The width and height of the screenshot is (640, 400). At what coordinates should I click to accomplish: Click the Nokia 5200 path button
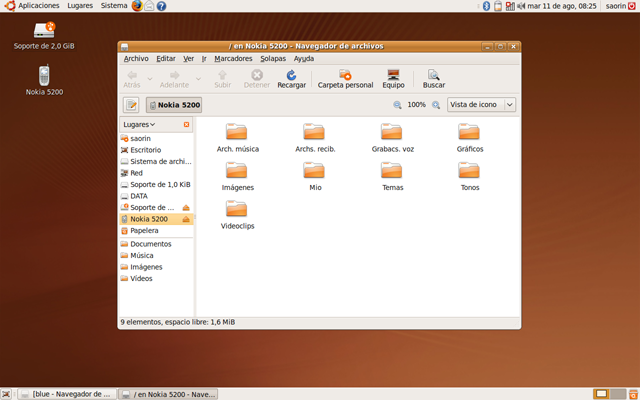click(174, 105)
